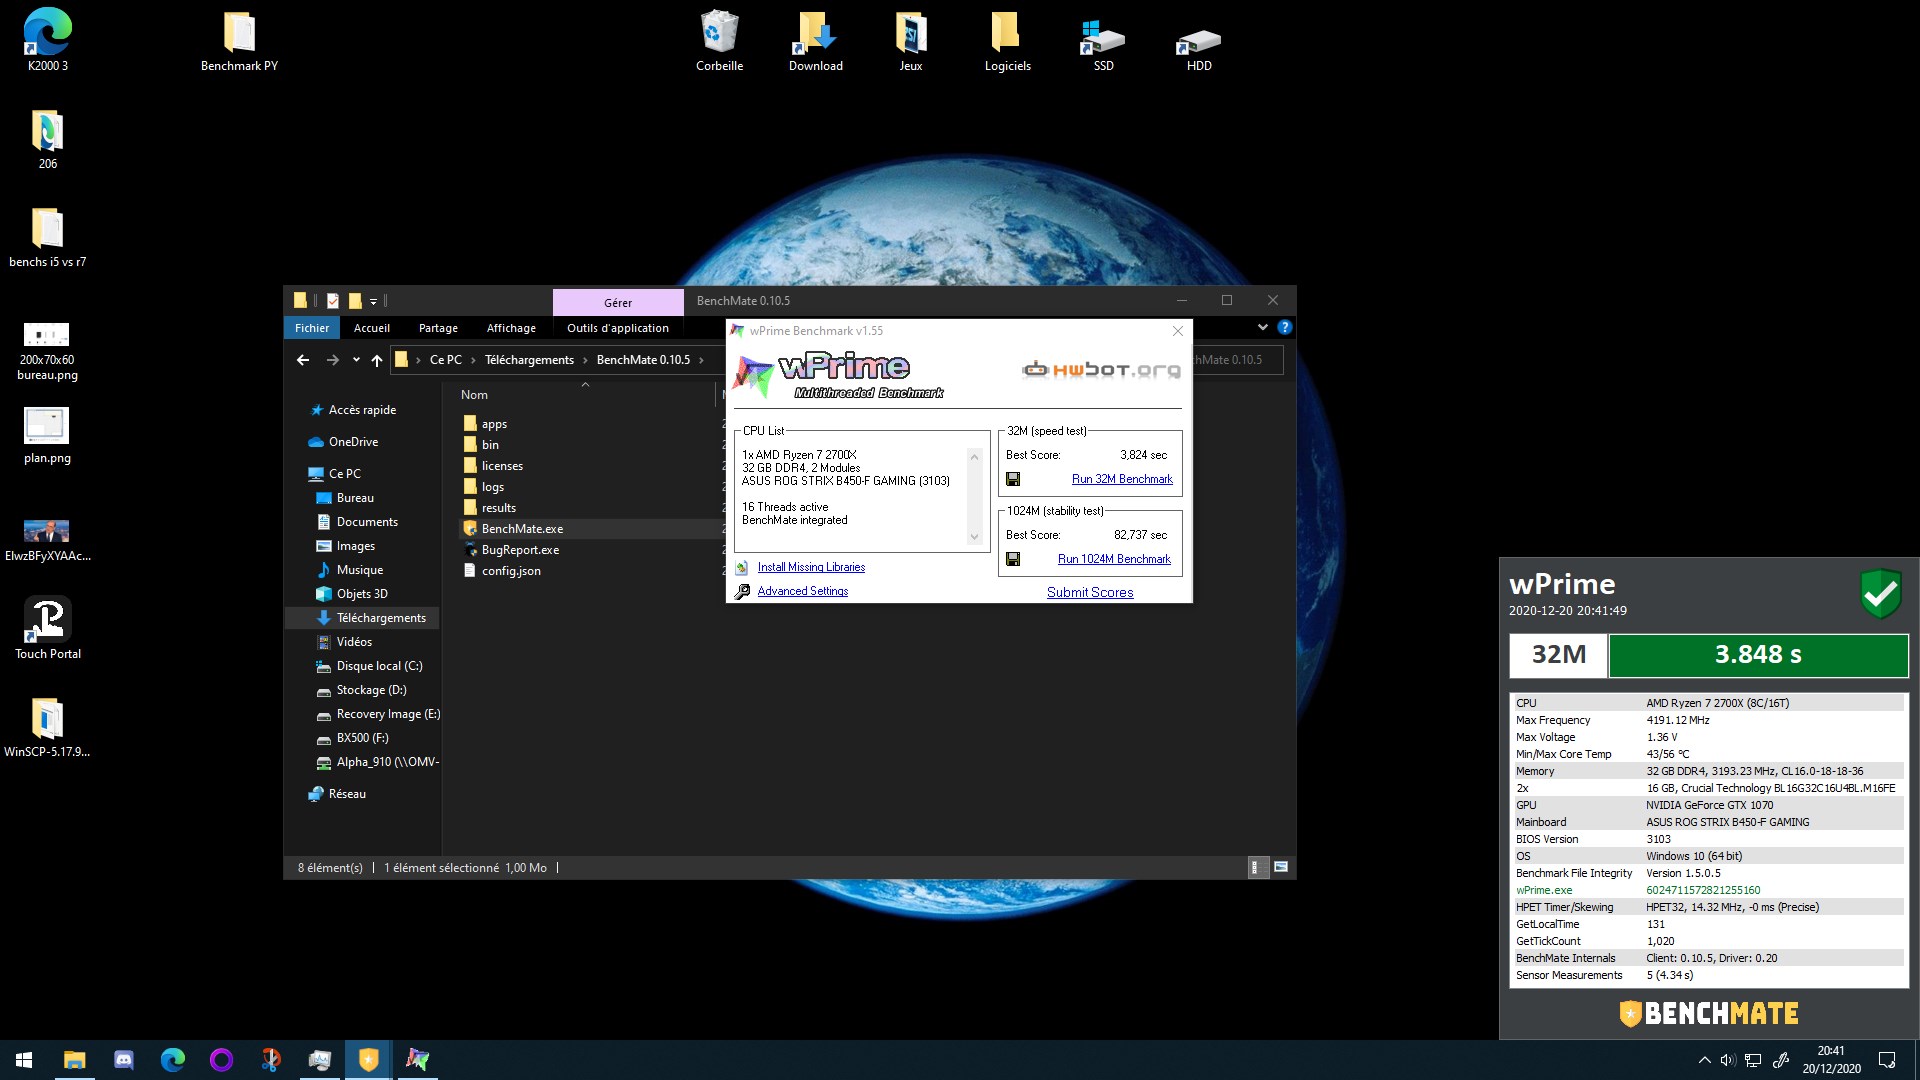
Task: Open recent locations dropdown arrow
Action: pos(356,360)
